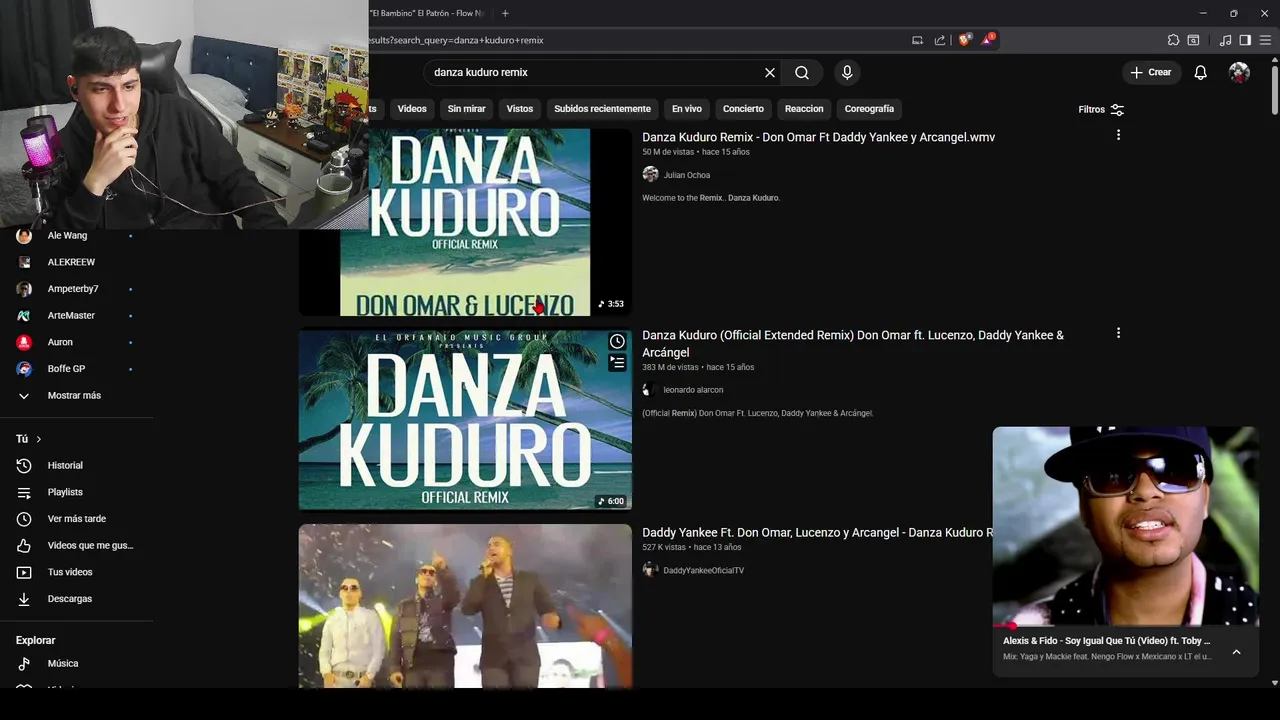Select the Subidos recientemente chip
1280x720 pixels.
point(602,109)
